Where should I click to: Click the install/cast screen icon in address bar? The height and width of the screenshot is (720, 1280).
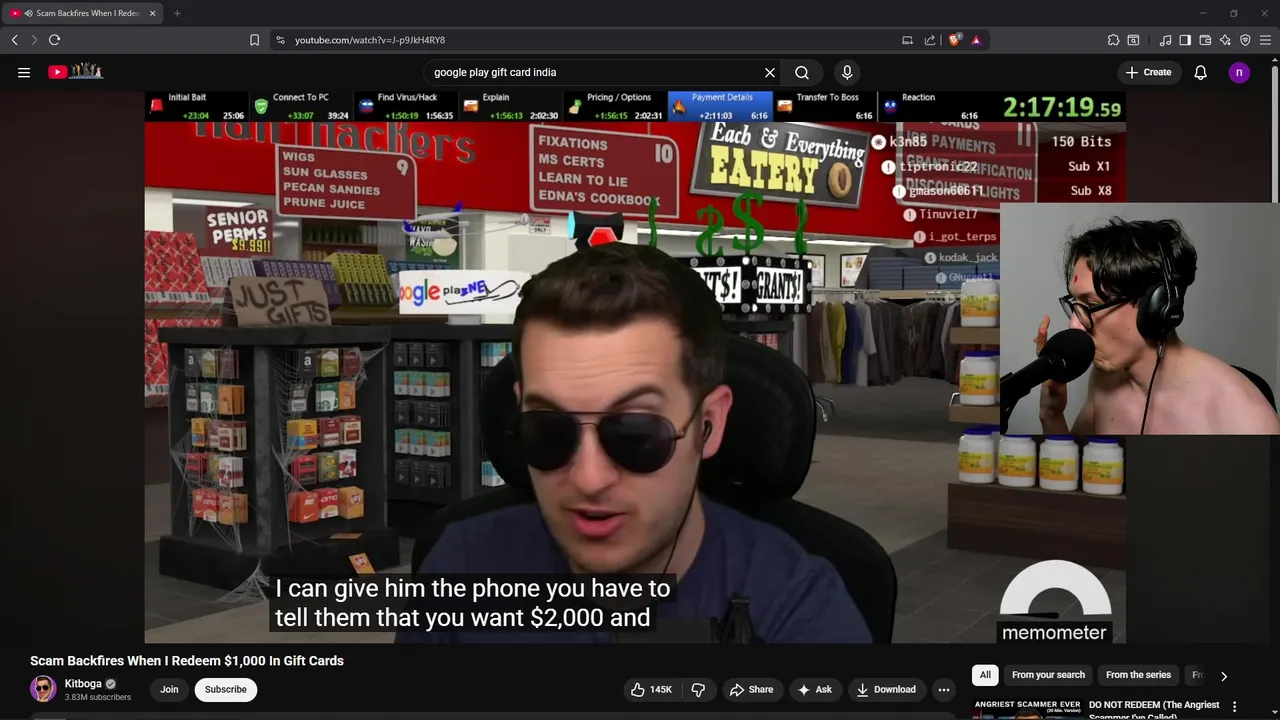tap(907, 40)
